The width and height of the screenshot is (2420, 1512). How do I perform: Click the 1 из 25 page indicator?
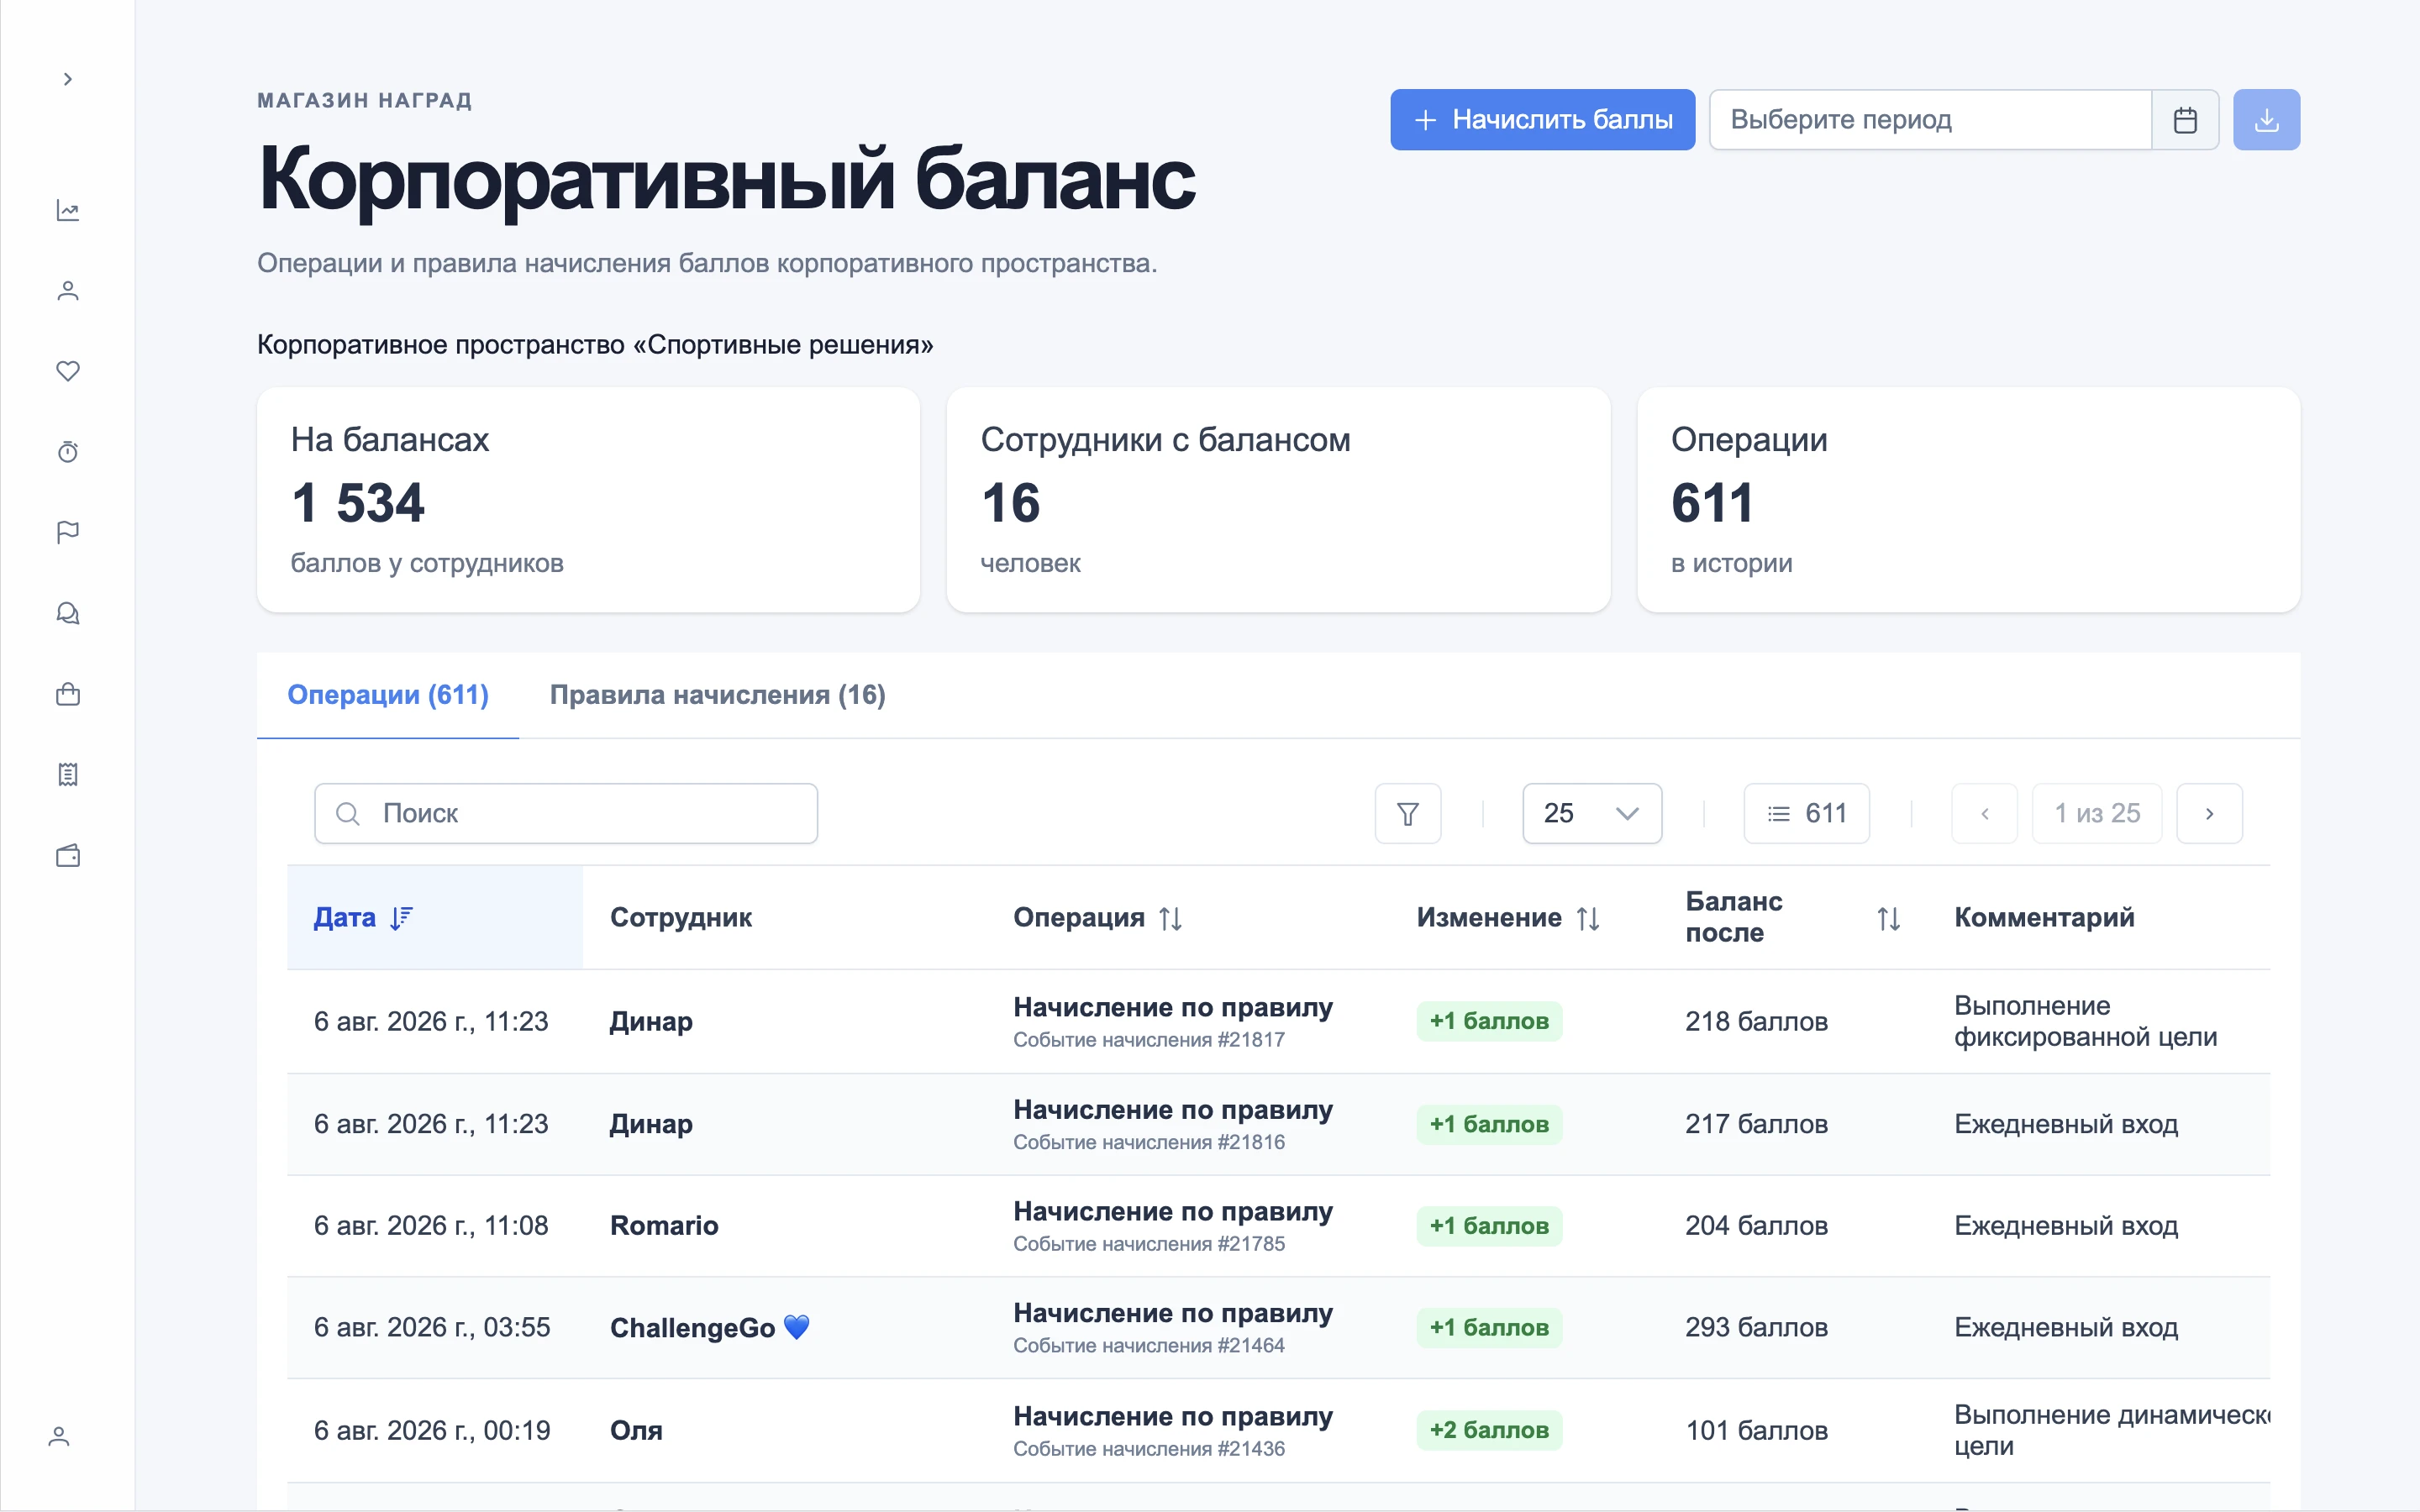coord(2097,813)
